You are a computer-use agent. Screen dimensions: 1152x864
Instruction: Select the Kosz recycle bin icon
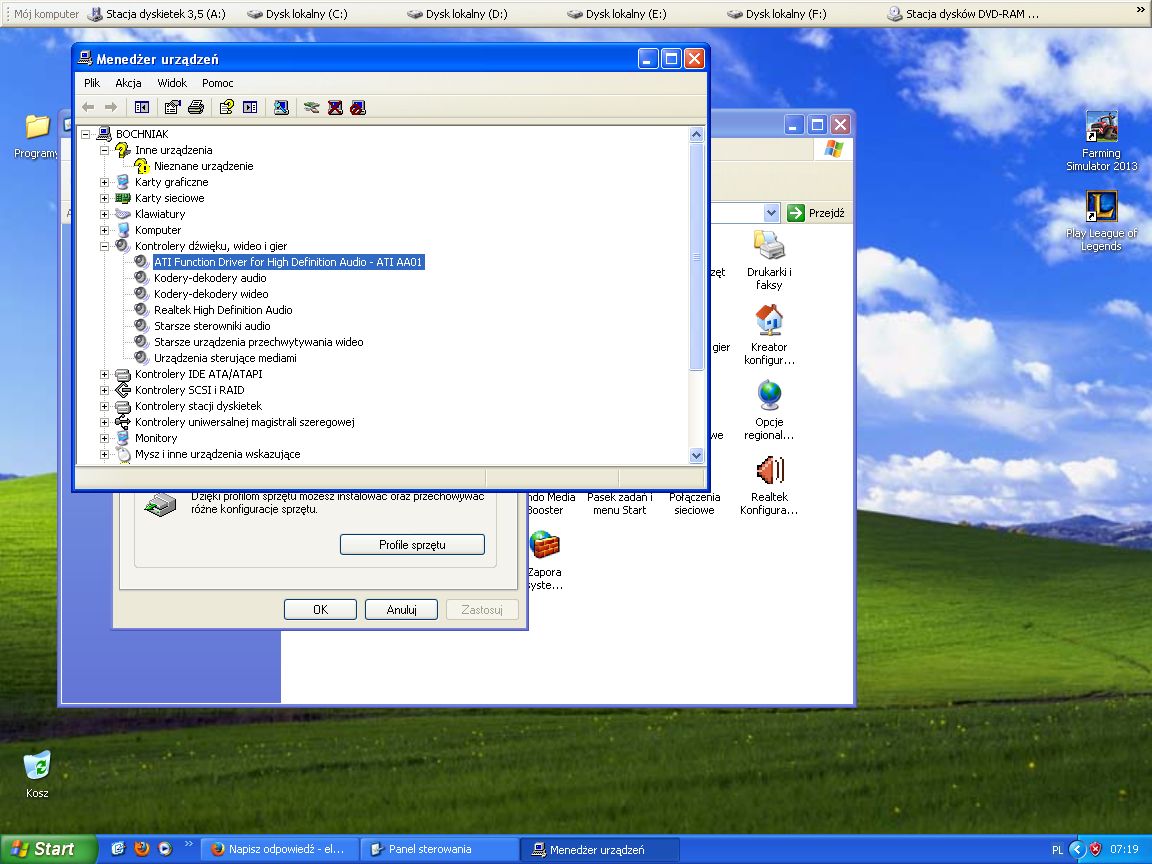[37, 773]
